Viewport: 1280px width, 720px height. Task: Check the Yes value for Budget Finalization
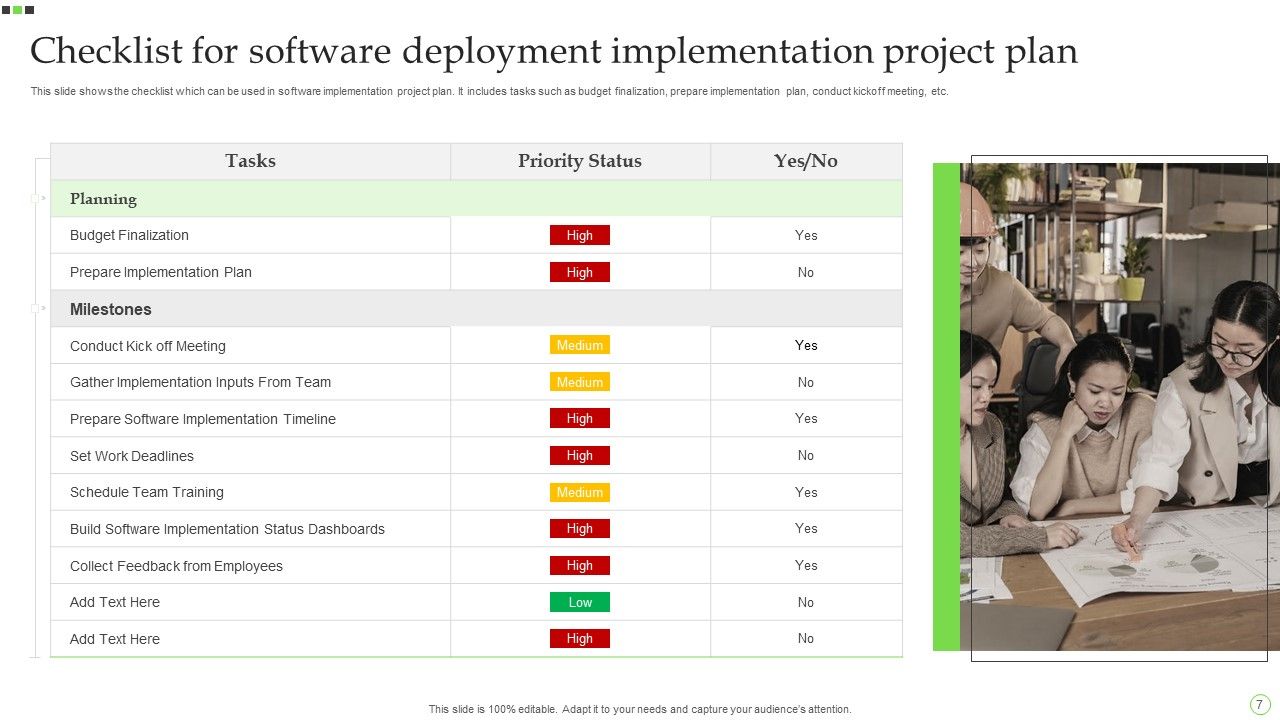point(806,235)
